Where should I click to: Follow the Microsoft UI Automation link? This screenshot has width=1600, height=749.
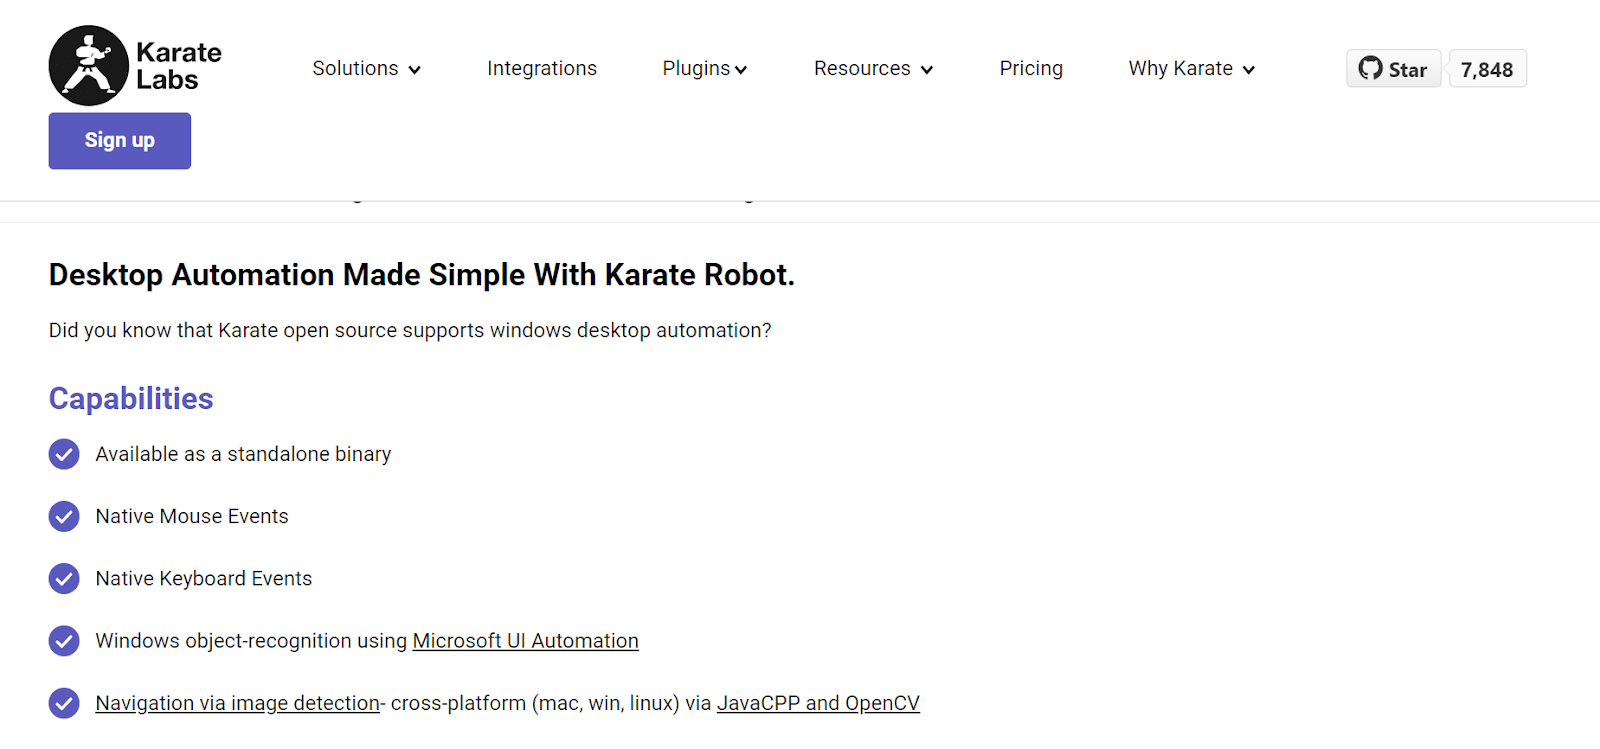(x=525, y=641)
